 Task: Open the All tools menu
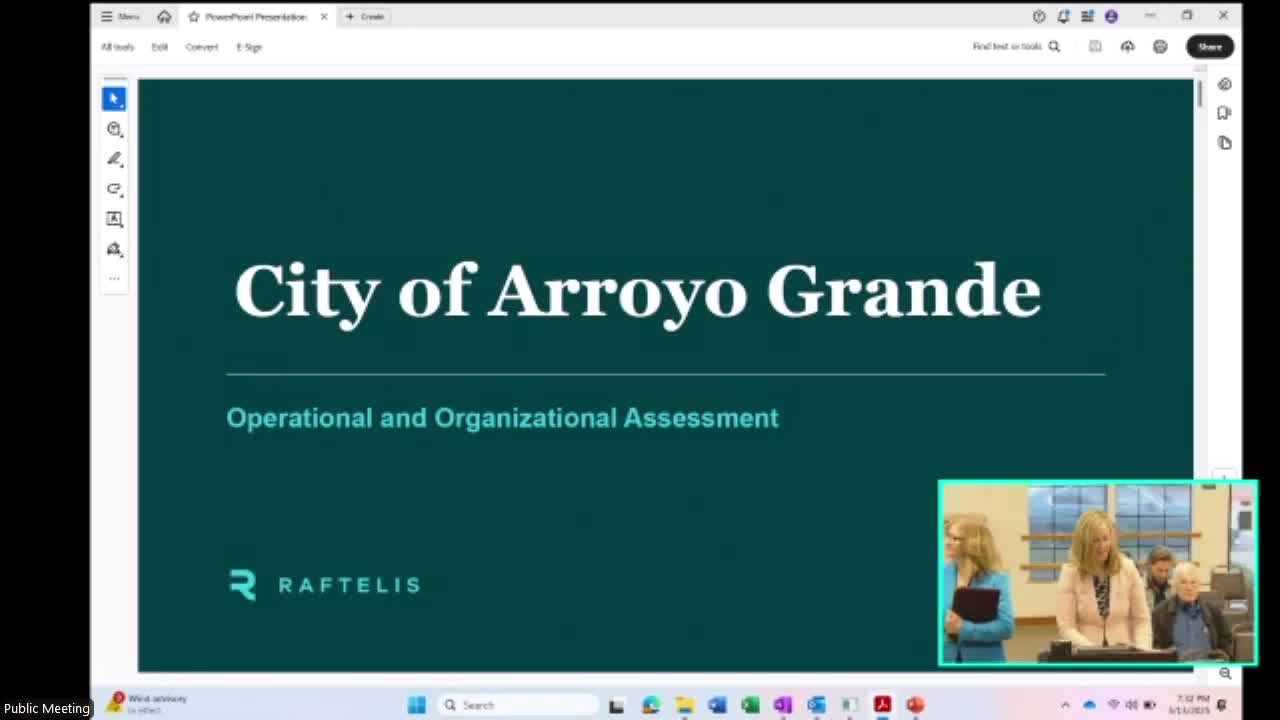tap(117, 47)
